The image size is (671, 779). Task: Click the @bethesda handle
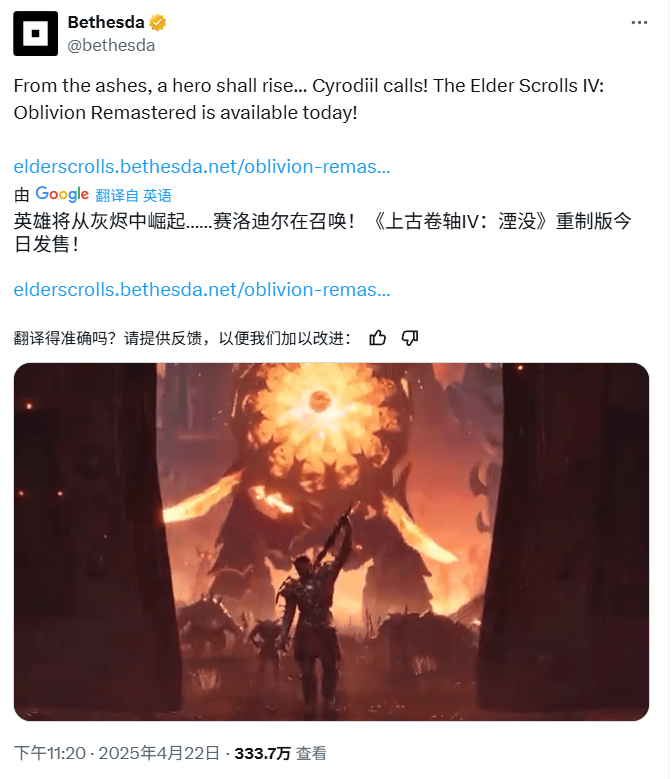pos(111,45)
